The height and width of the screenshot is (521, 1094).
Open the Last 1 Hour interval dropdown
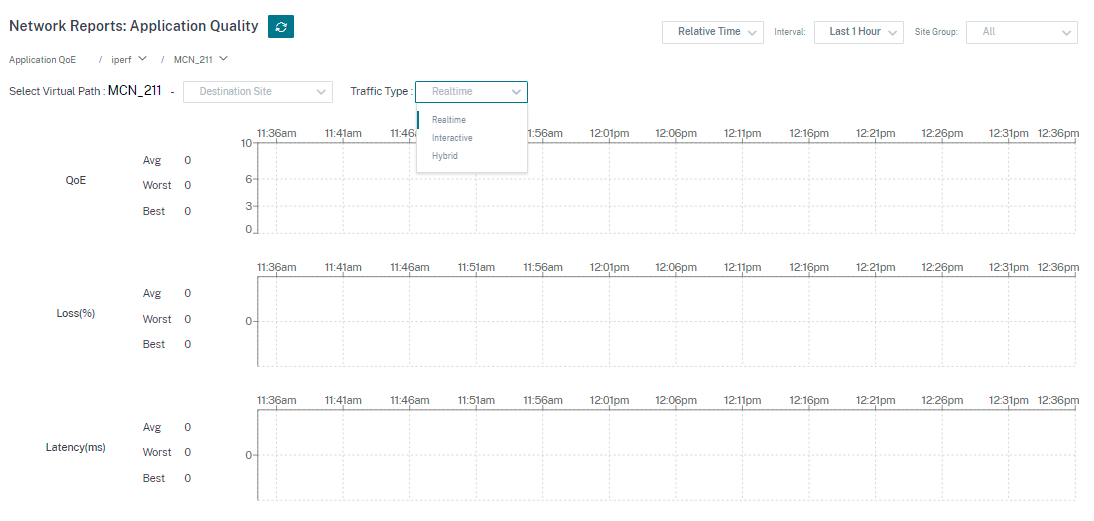pos(859,32)
